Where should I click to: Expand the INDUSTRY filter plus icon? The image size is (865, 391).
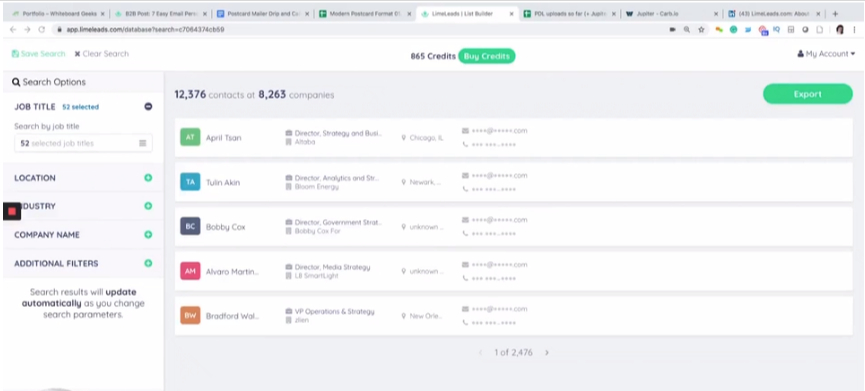148,206
